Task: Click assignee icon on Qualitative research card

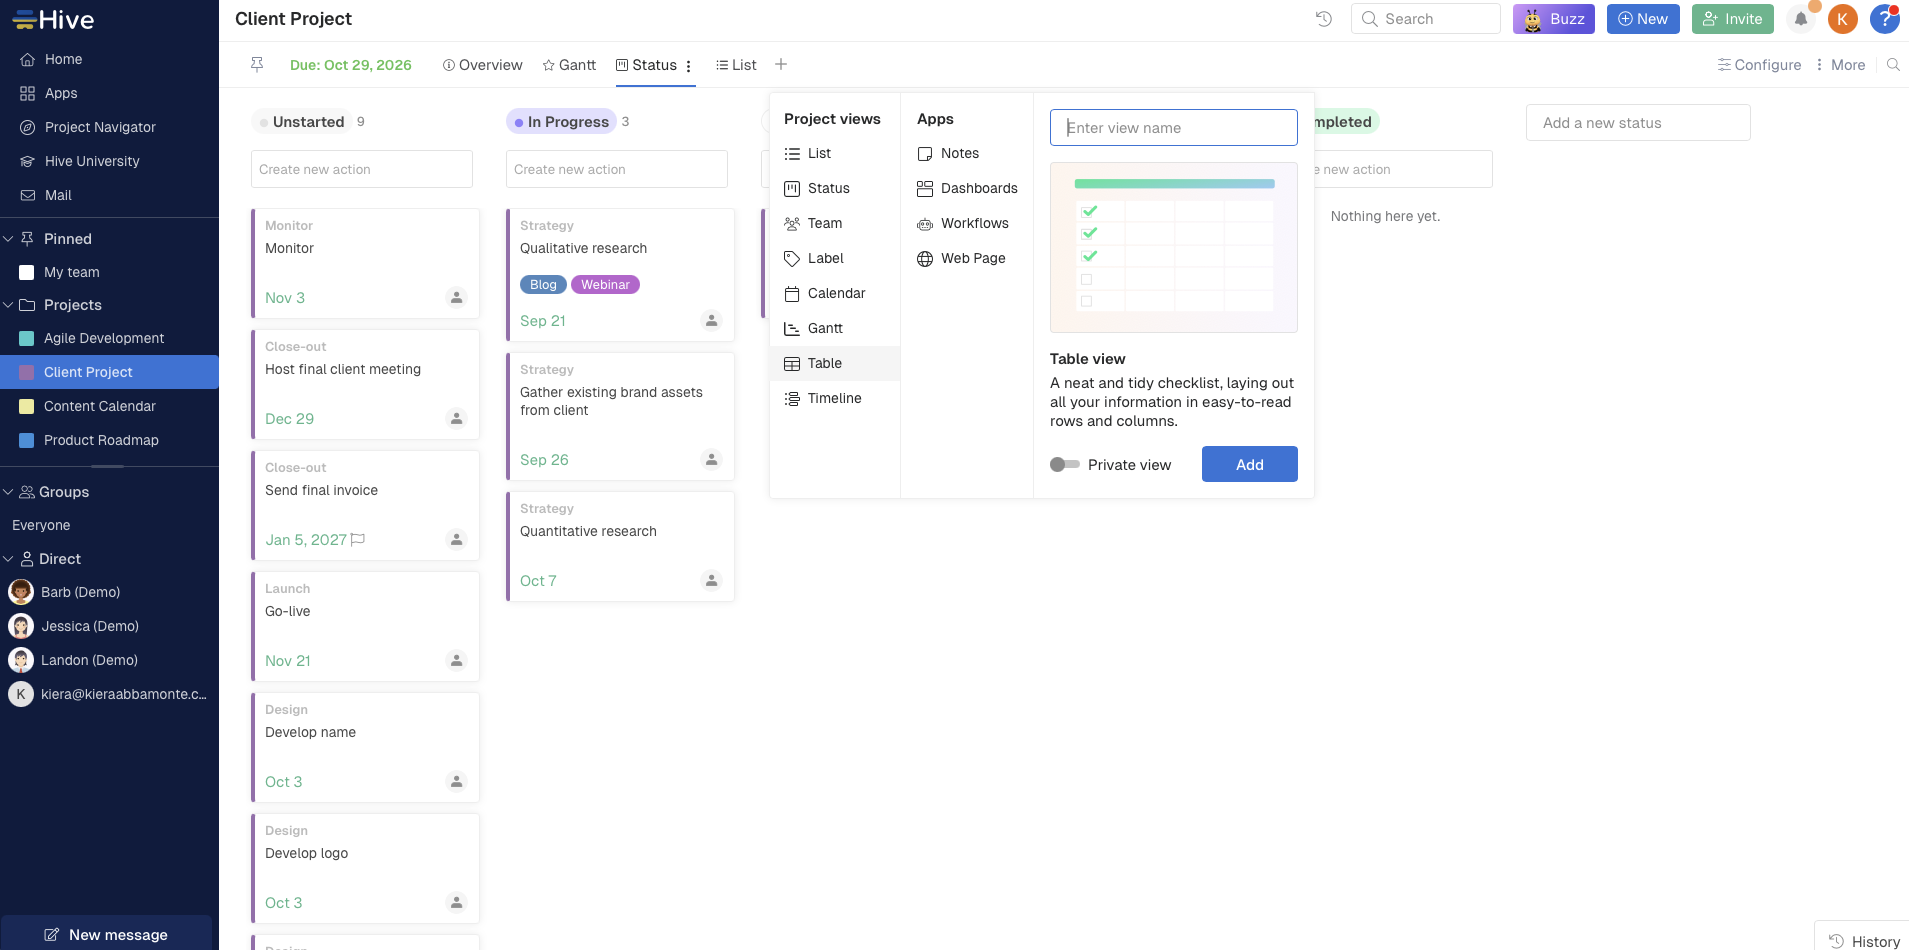Action: click(x=712, y=321)
